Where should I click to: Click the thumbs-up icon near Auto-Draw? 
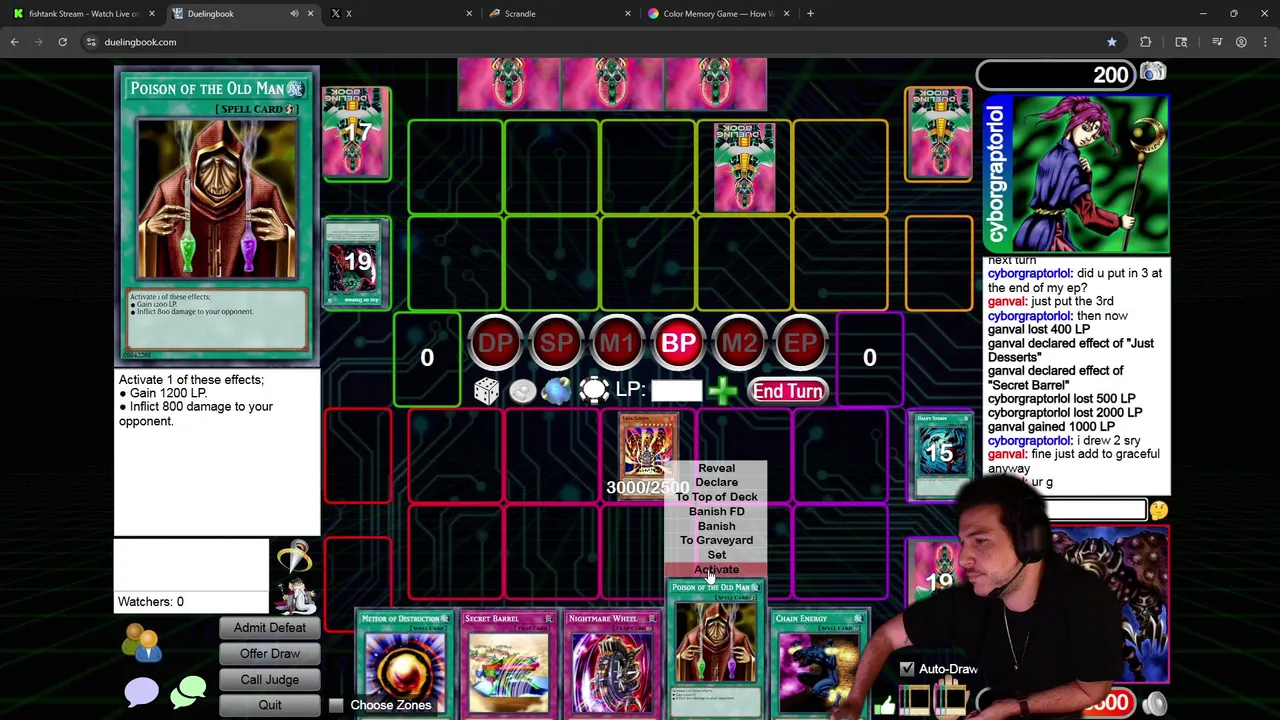(x=884, y=706)
